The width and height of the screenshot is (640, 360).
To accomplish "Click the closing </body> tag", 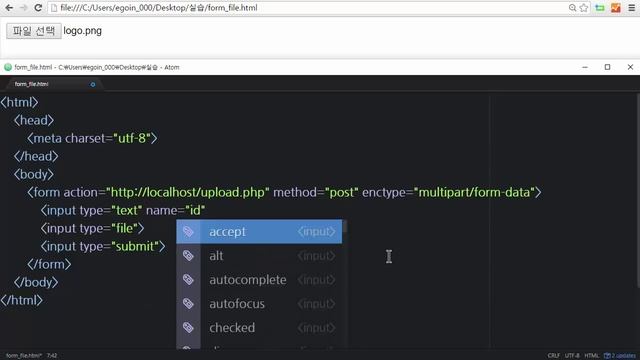I will point(36,282).
